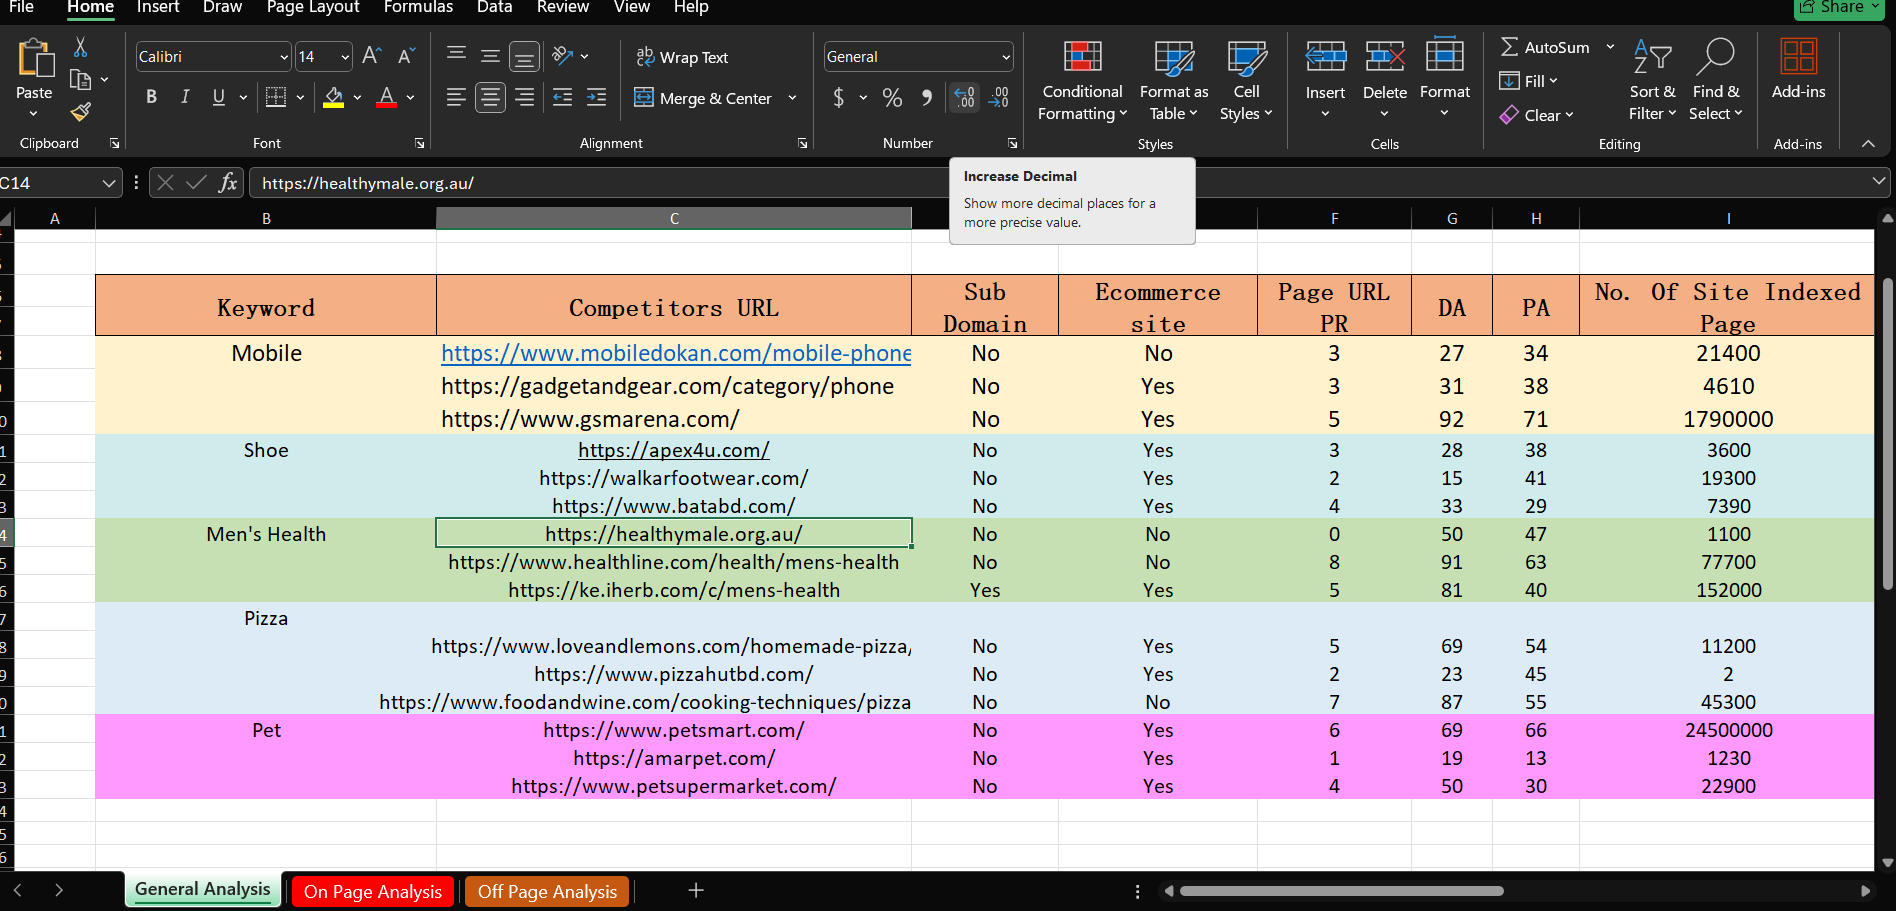Enable Wrap Text for the cell
Image resolution: width=1896 pixels, height=911 pixels.
(683, 57)
